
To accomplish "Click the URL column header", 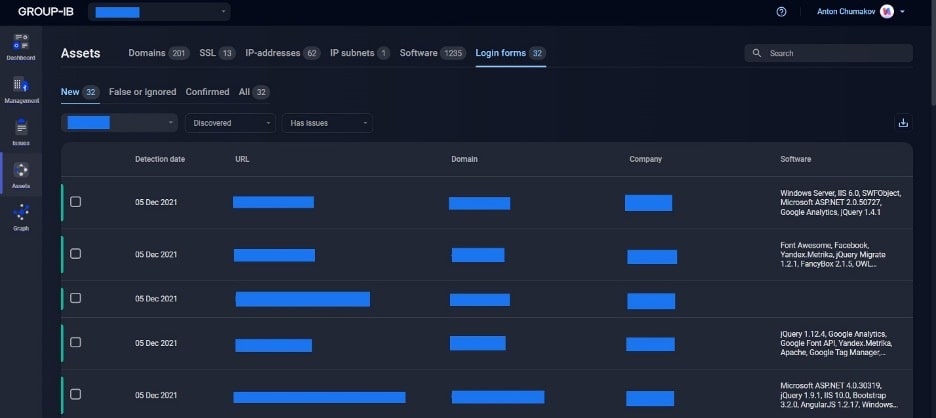I will point(242,159).
